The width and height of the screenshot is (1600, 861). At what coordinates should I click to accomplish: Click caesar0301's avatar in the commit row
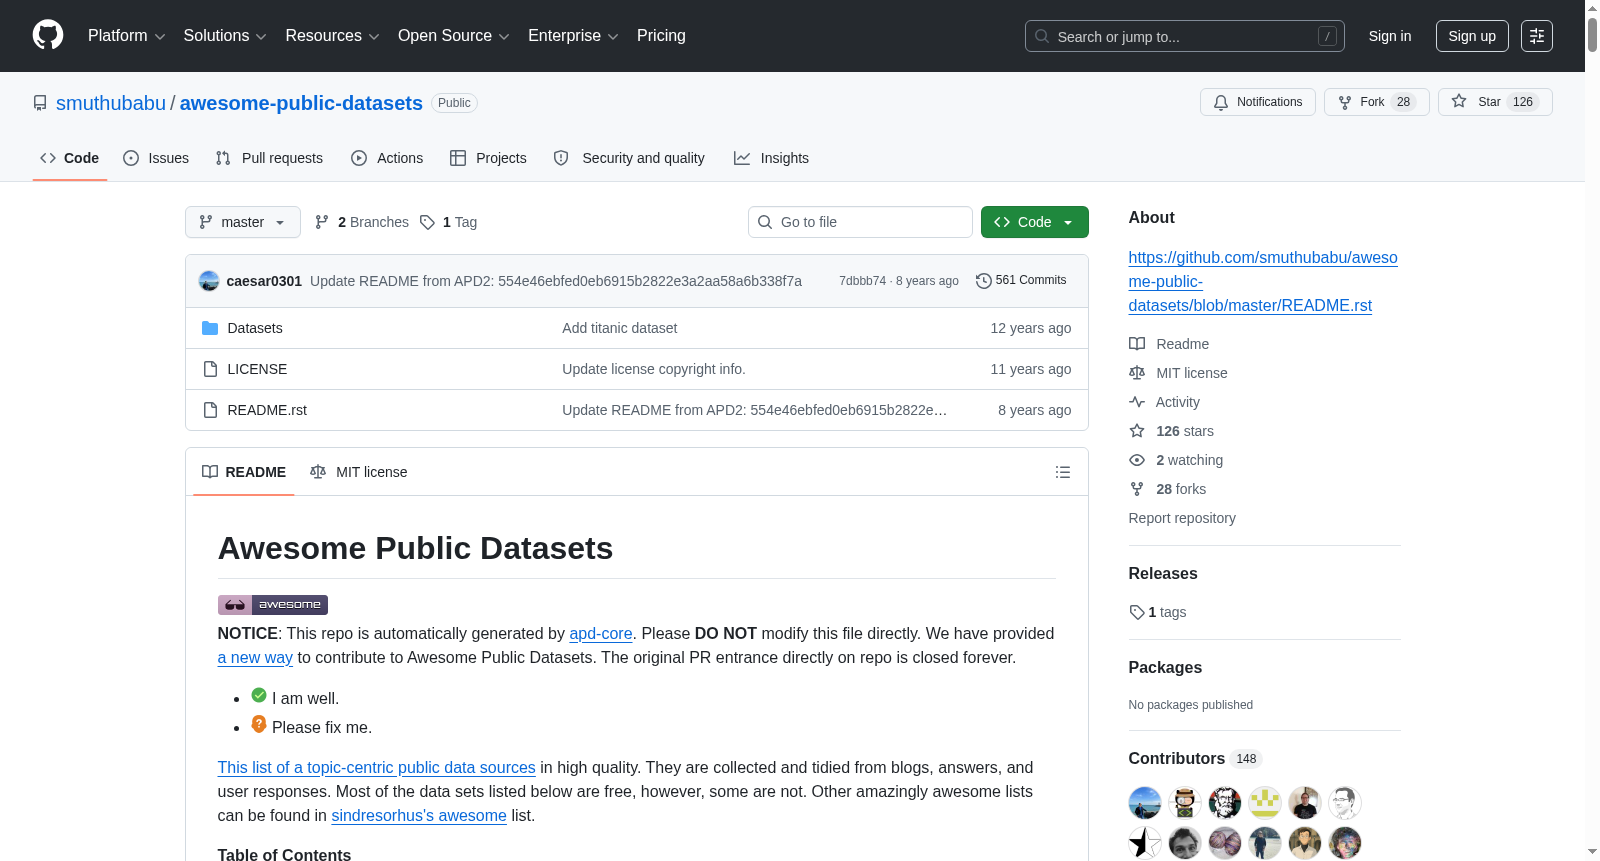209,281
